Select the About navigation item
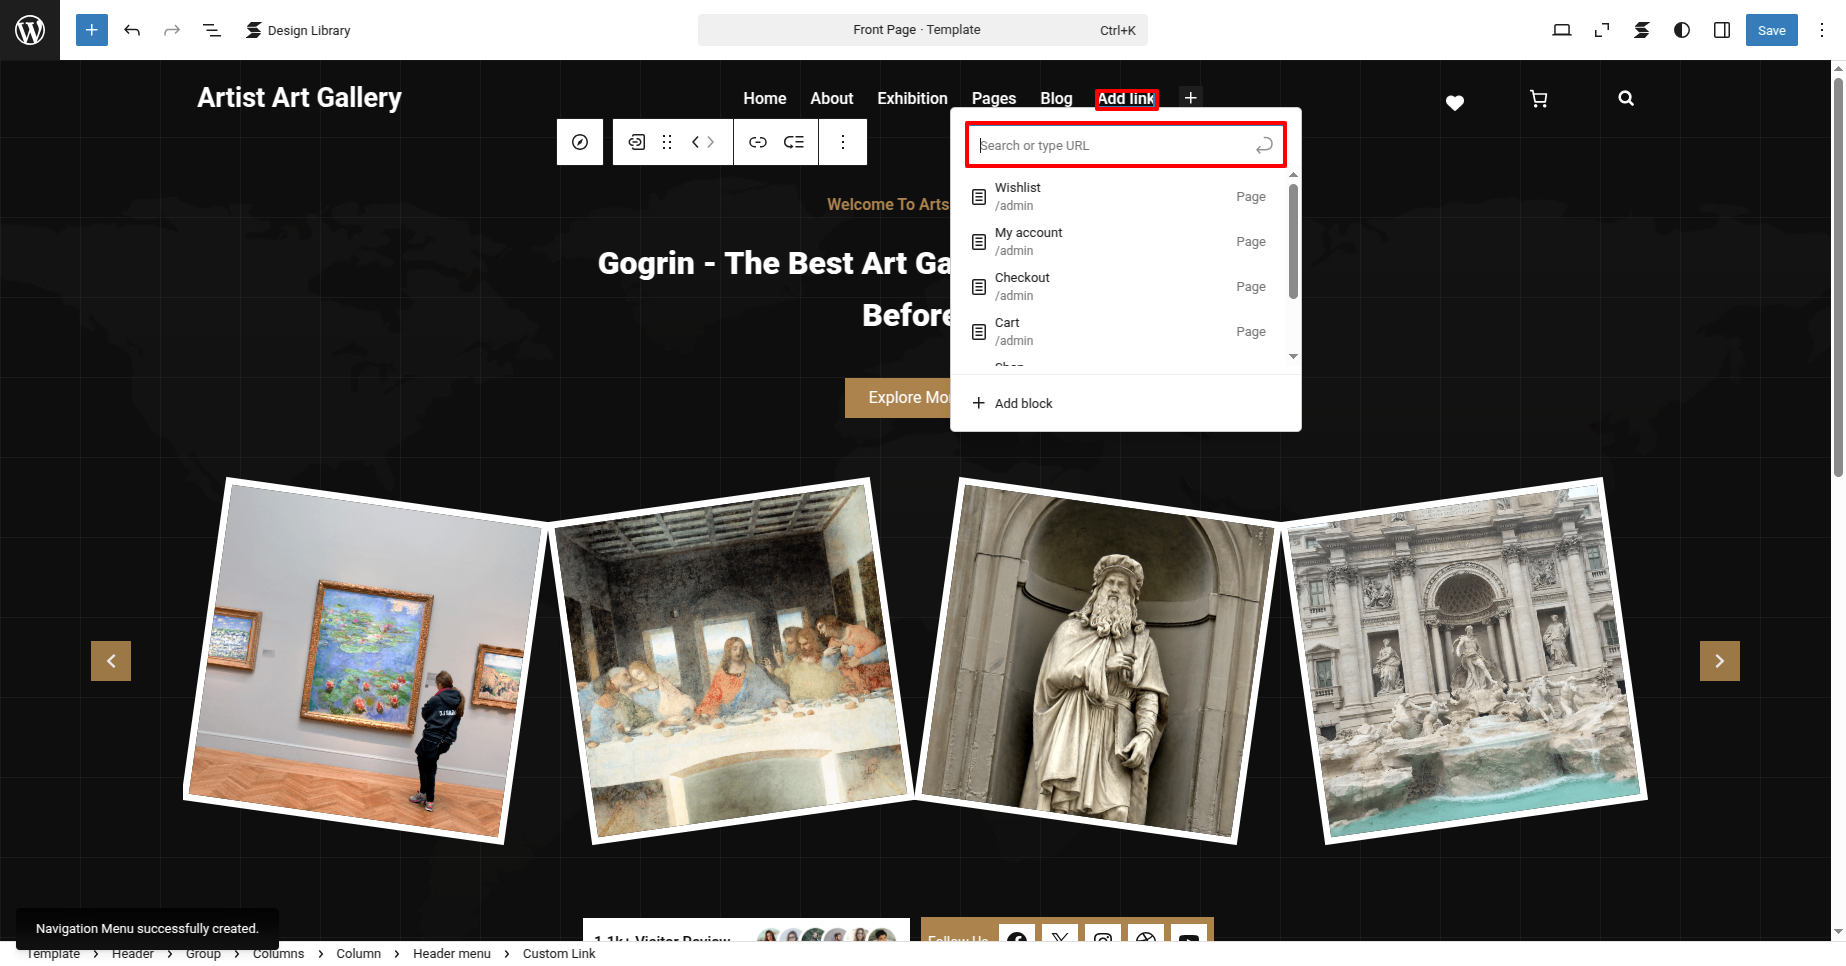The image size is (1846, 966). pos(832,98)
